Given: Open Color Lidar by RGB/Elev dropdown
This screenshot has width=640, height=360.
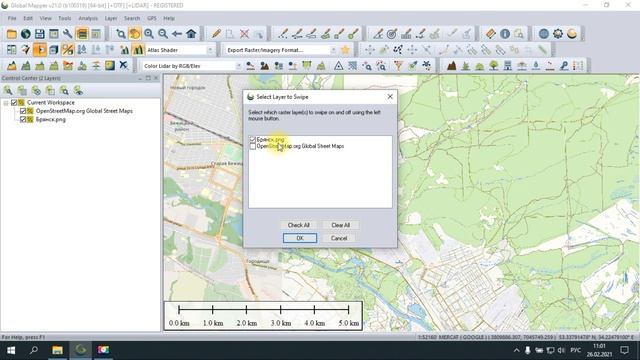Looking at the screenshot, I should click(x=238, y=66).
